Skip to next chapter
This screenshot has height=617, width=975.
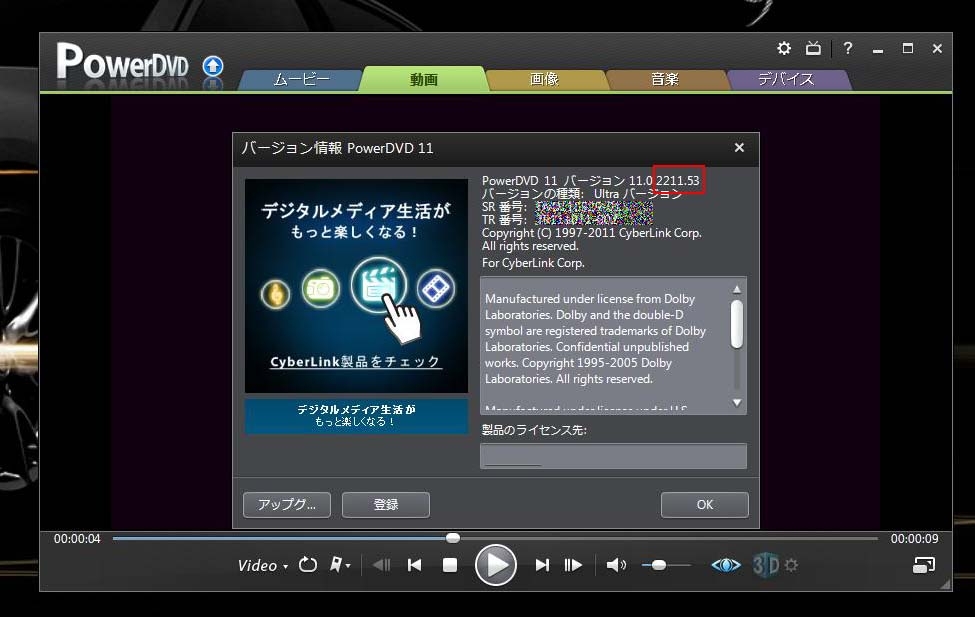[x=542, y=565]
